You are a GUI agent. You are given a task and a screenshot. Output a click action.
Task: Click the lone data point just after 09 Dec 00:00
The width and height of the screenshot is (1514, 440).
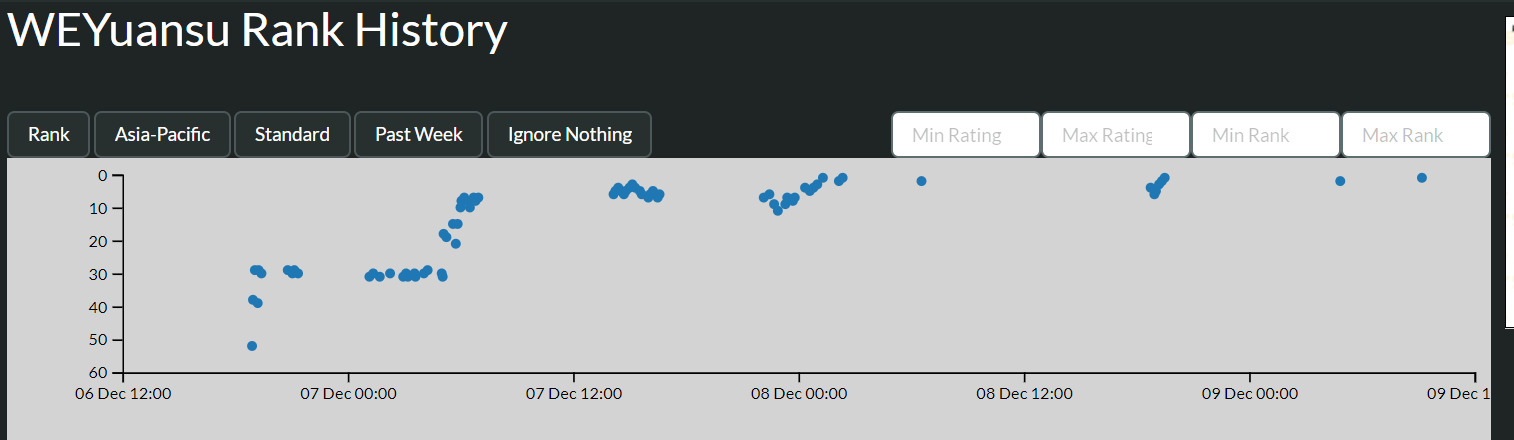coord(1340,181)
